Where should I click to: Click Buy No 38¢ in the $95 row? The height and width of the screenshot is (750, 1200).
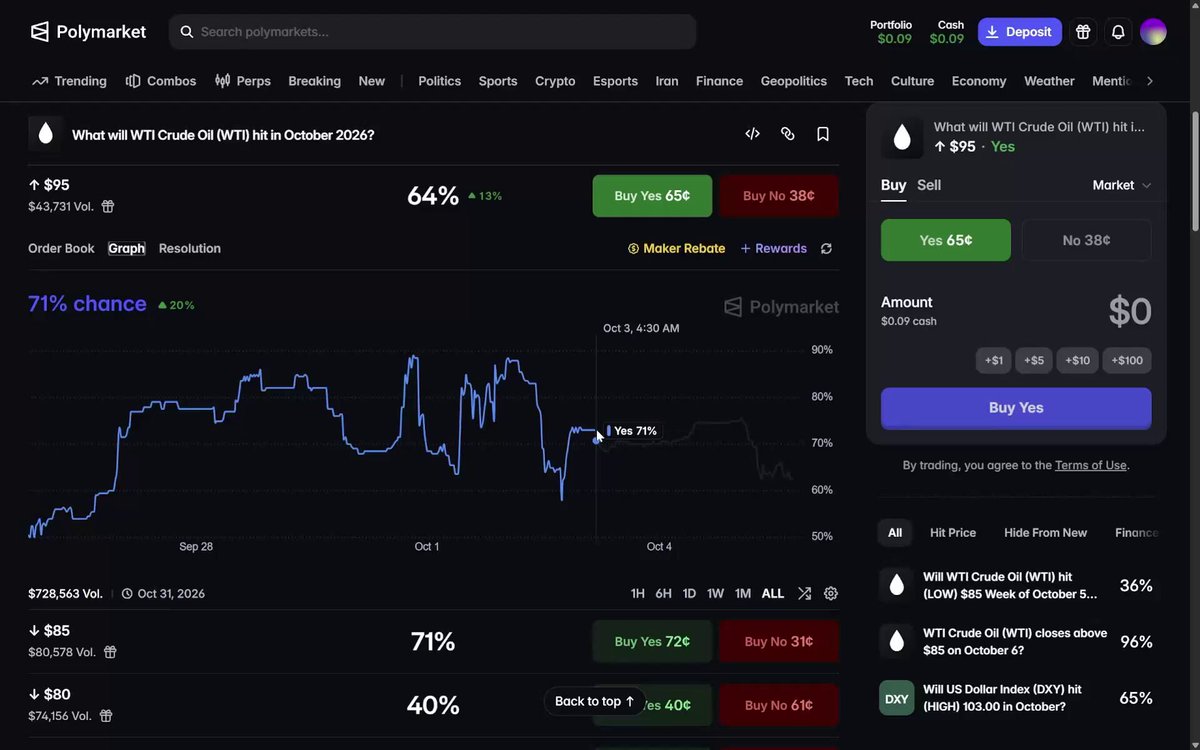779,196
